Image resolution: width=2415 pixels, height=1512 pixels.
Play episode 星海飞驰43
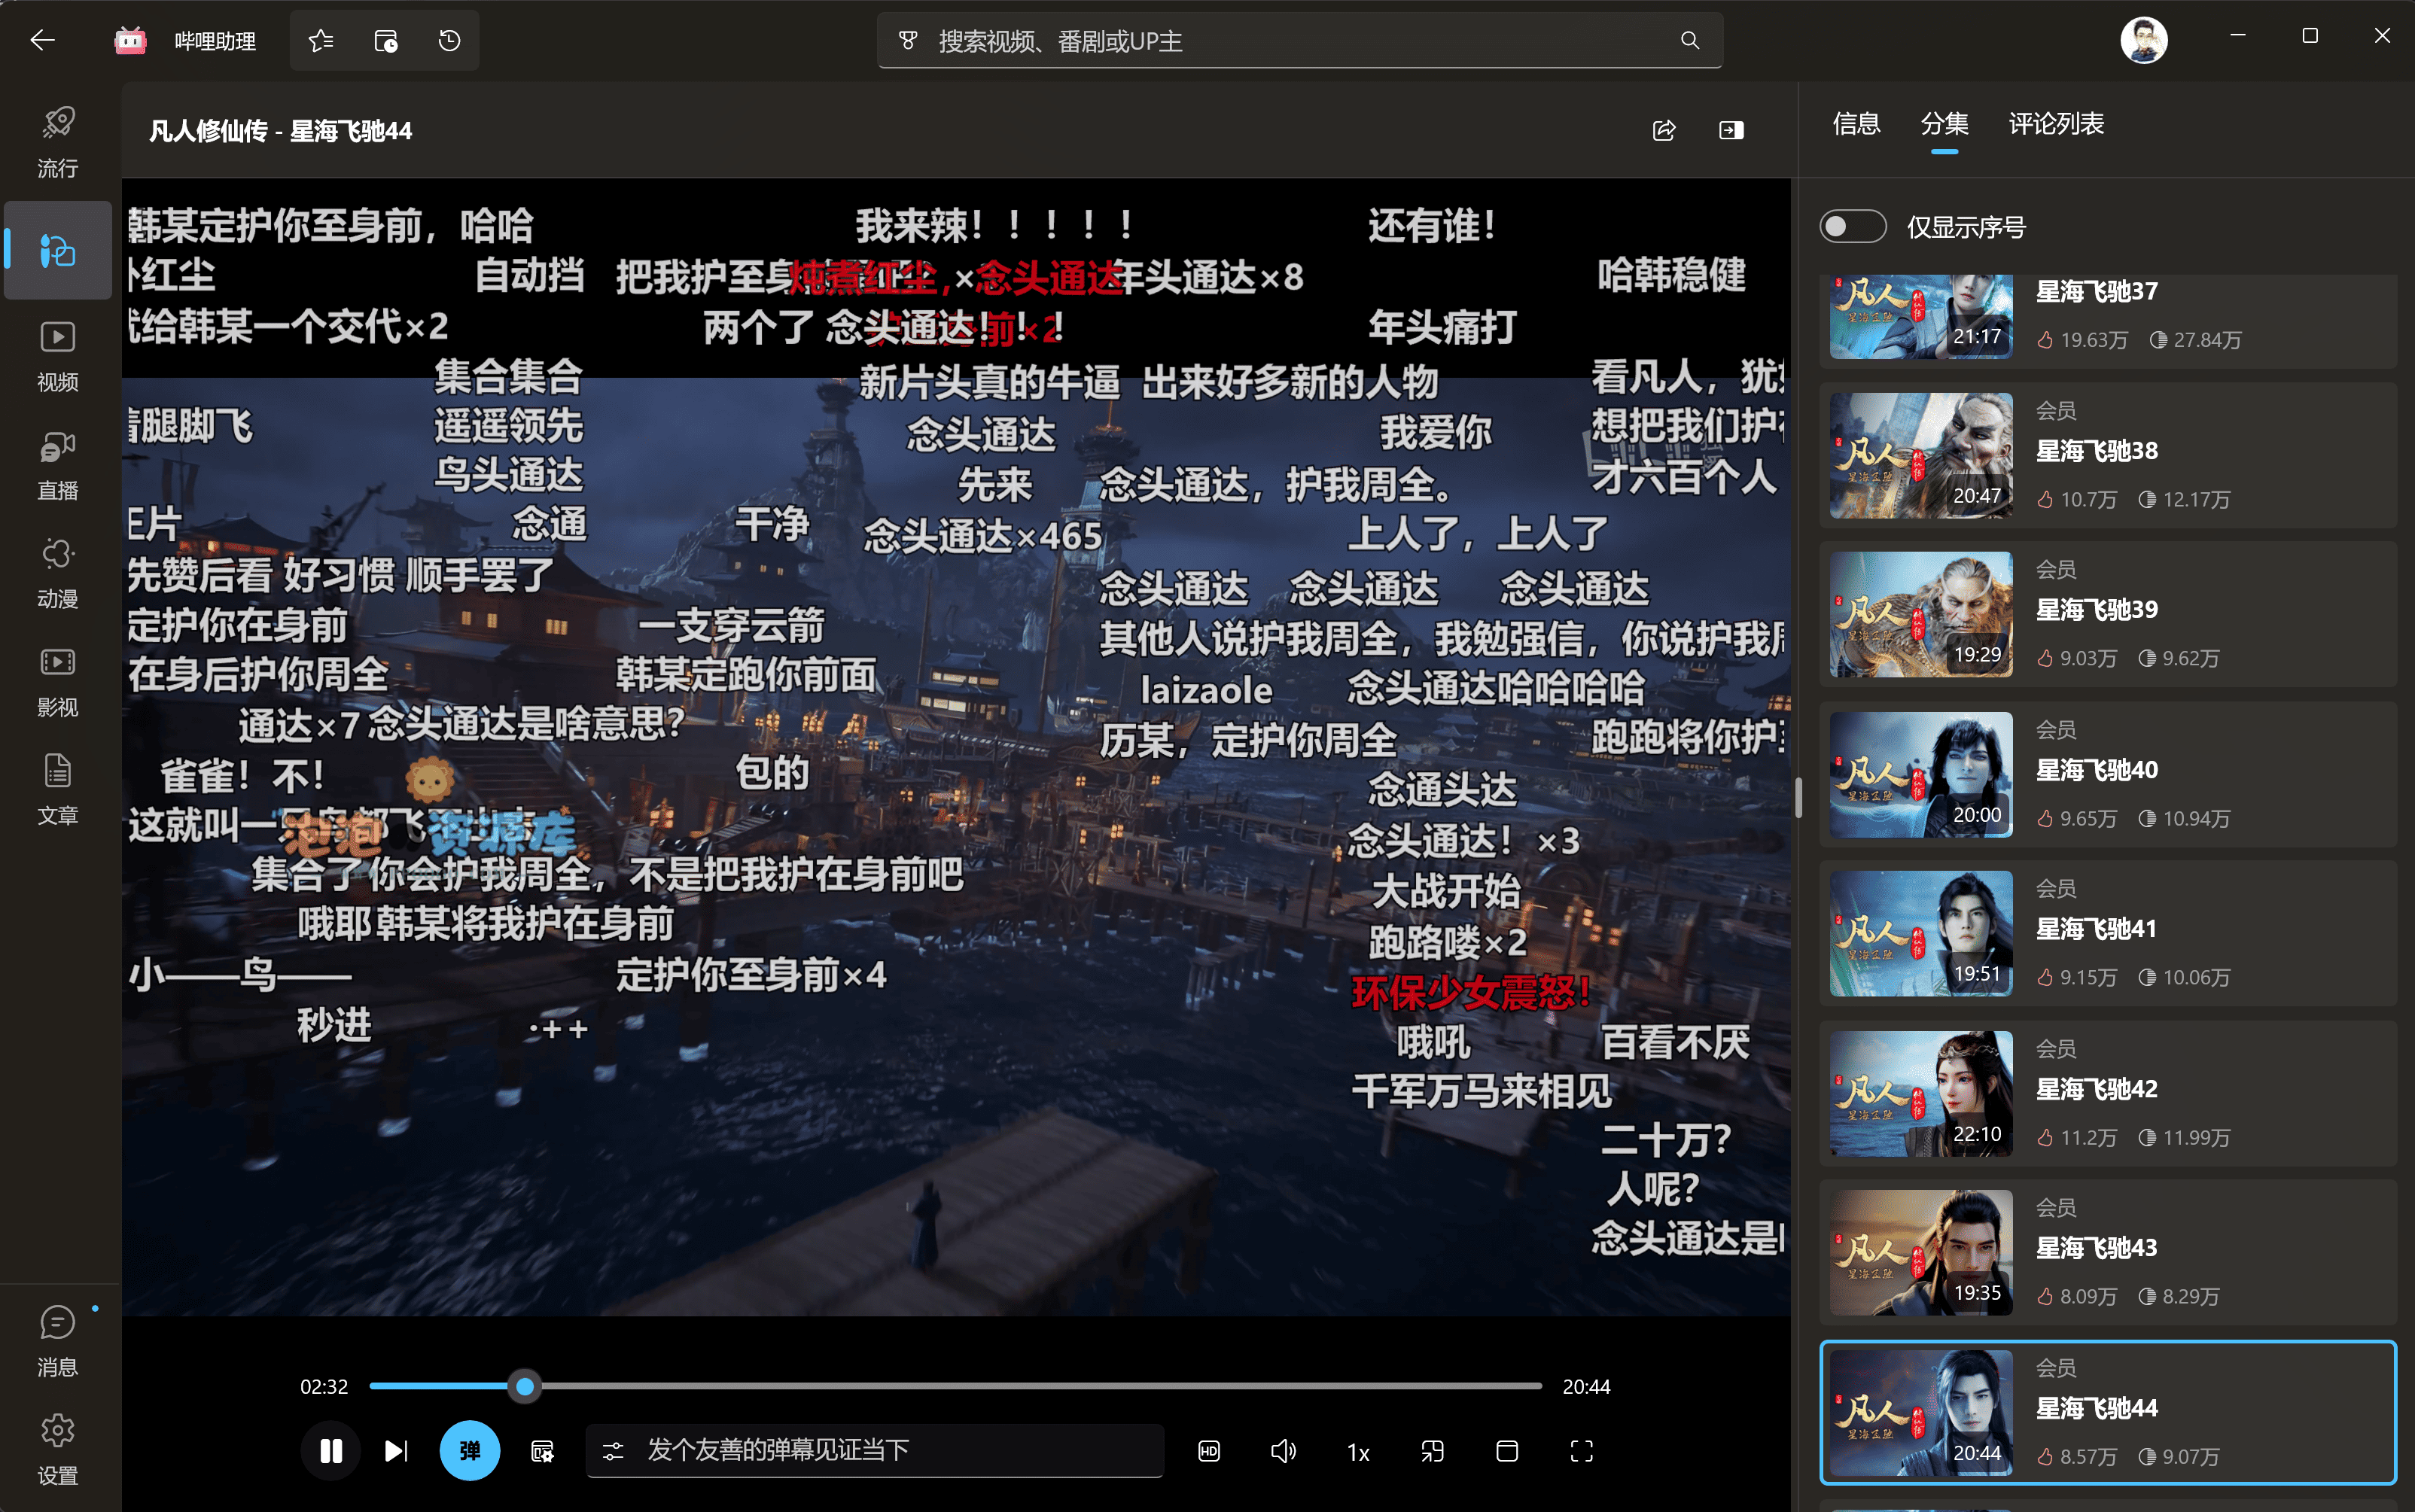tap(2107, 1253)
